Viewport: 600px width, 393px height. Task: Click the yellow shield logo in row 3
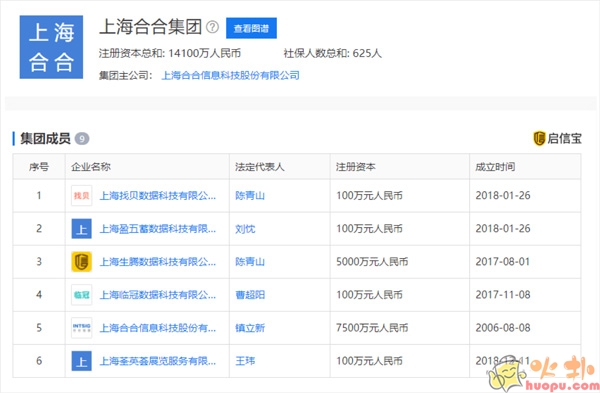[82, 262]
